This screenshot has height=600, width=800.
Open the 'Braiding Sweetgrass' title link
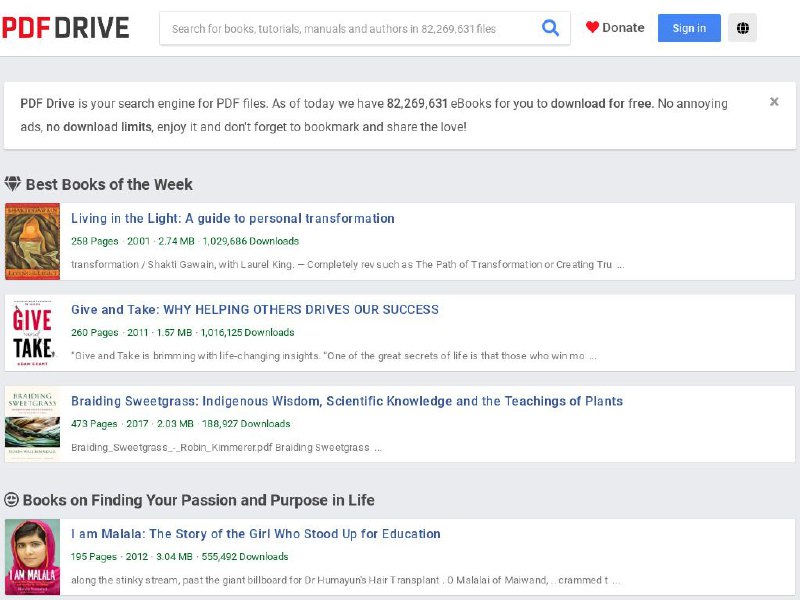(x=346, y=401)
